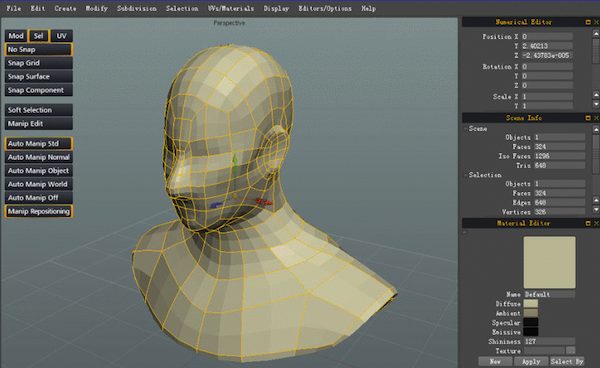Click the Material Editor panel float icon
This screenshot has width=600, height=368.
(x=588, y=223)
